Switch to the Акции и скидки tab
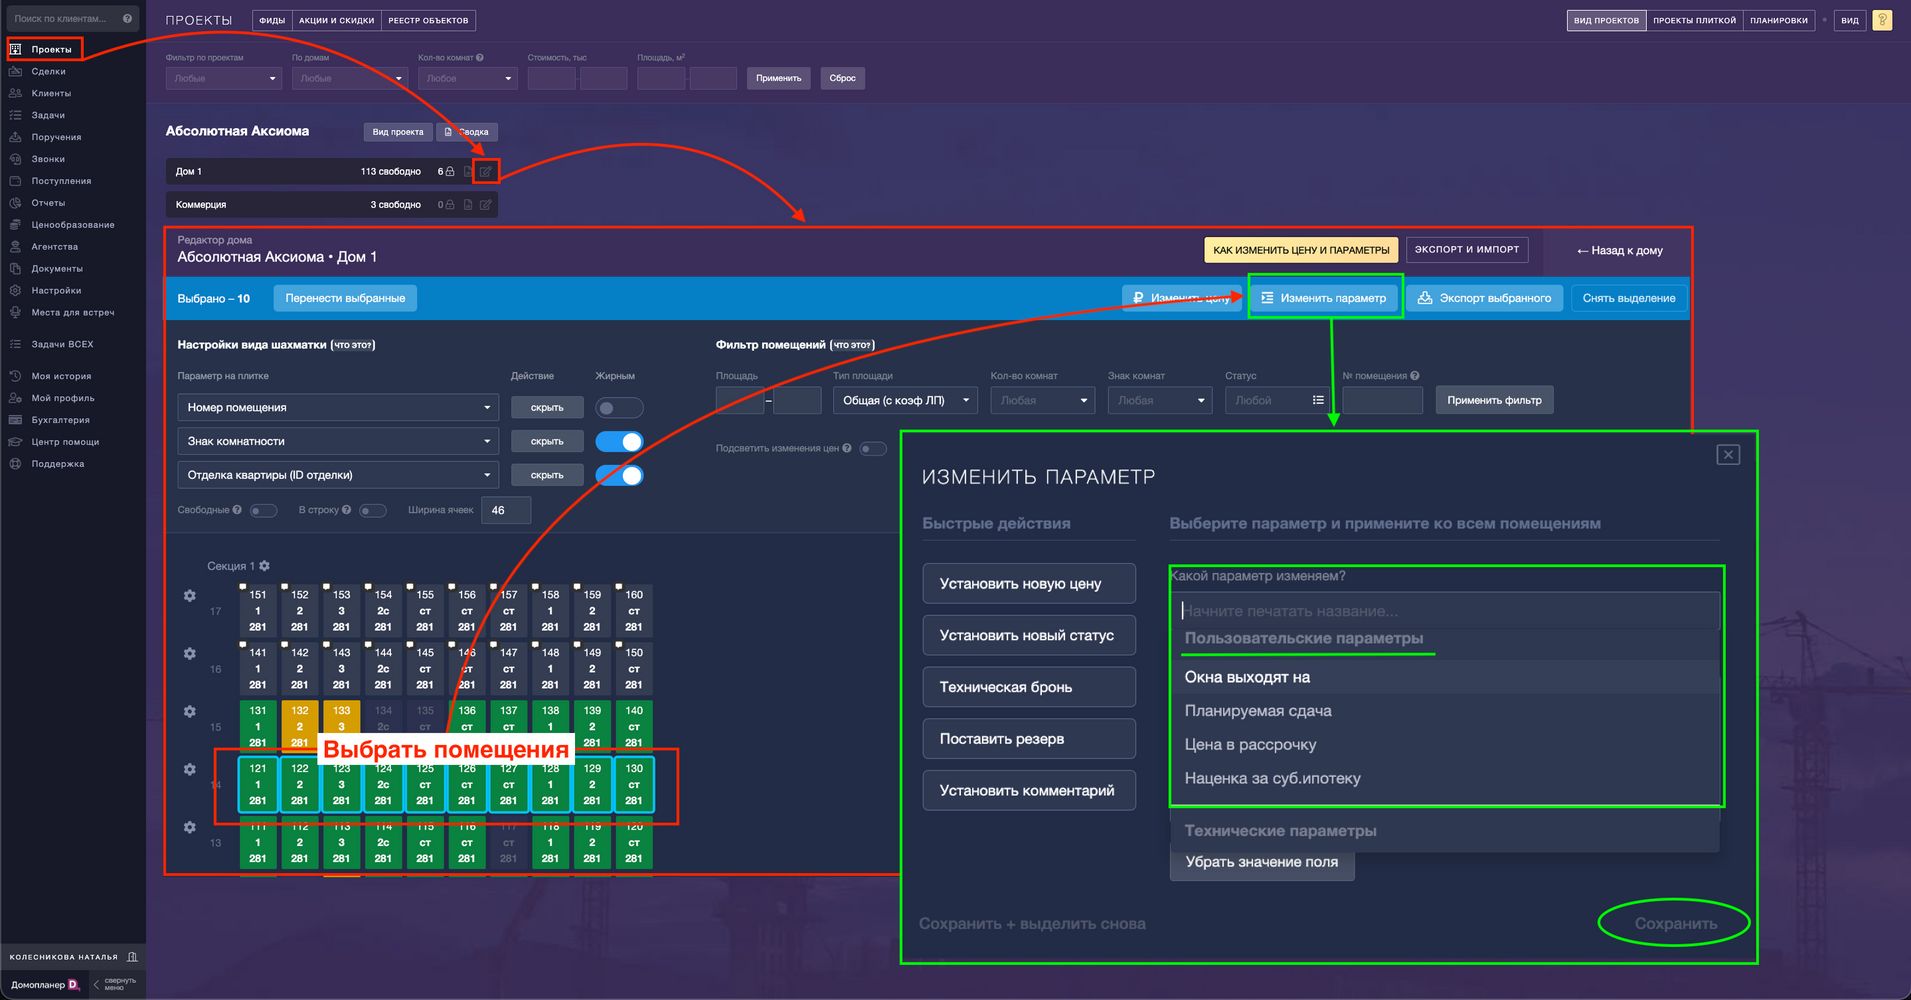 tap(336, 20)
